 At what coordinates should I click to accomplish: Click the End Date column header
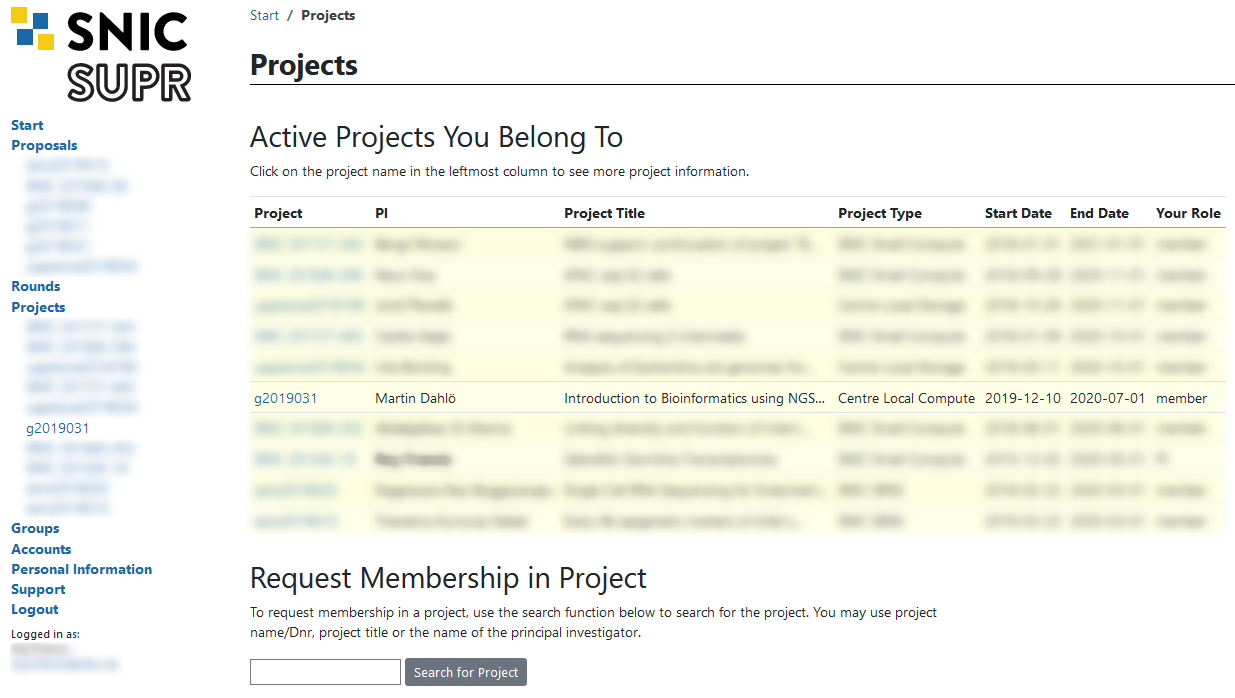pos(1099,213)
